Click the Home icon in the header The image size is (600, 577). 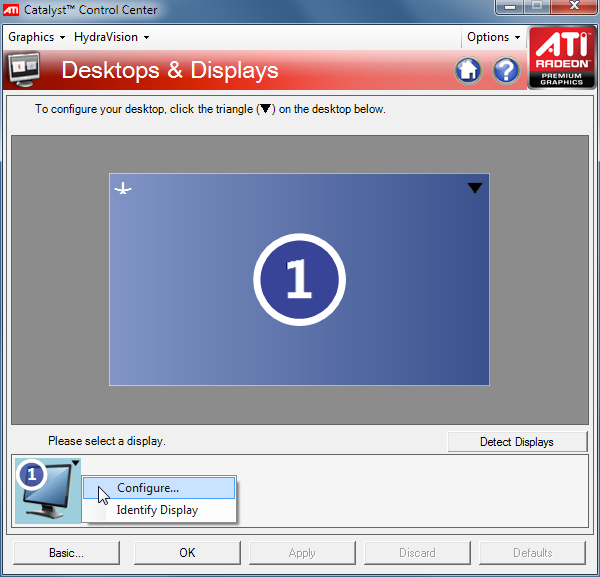point(468,70)
